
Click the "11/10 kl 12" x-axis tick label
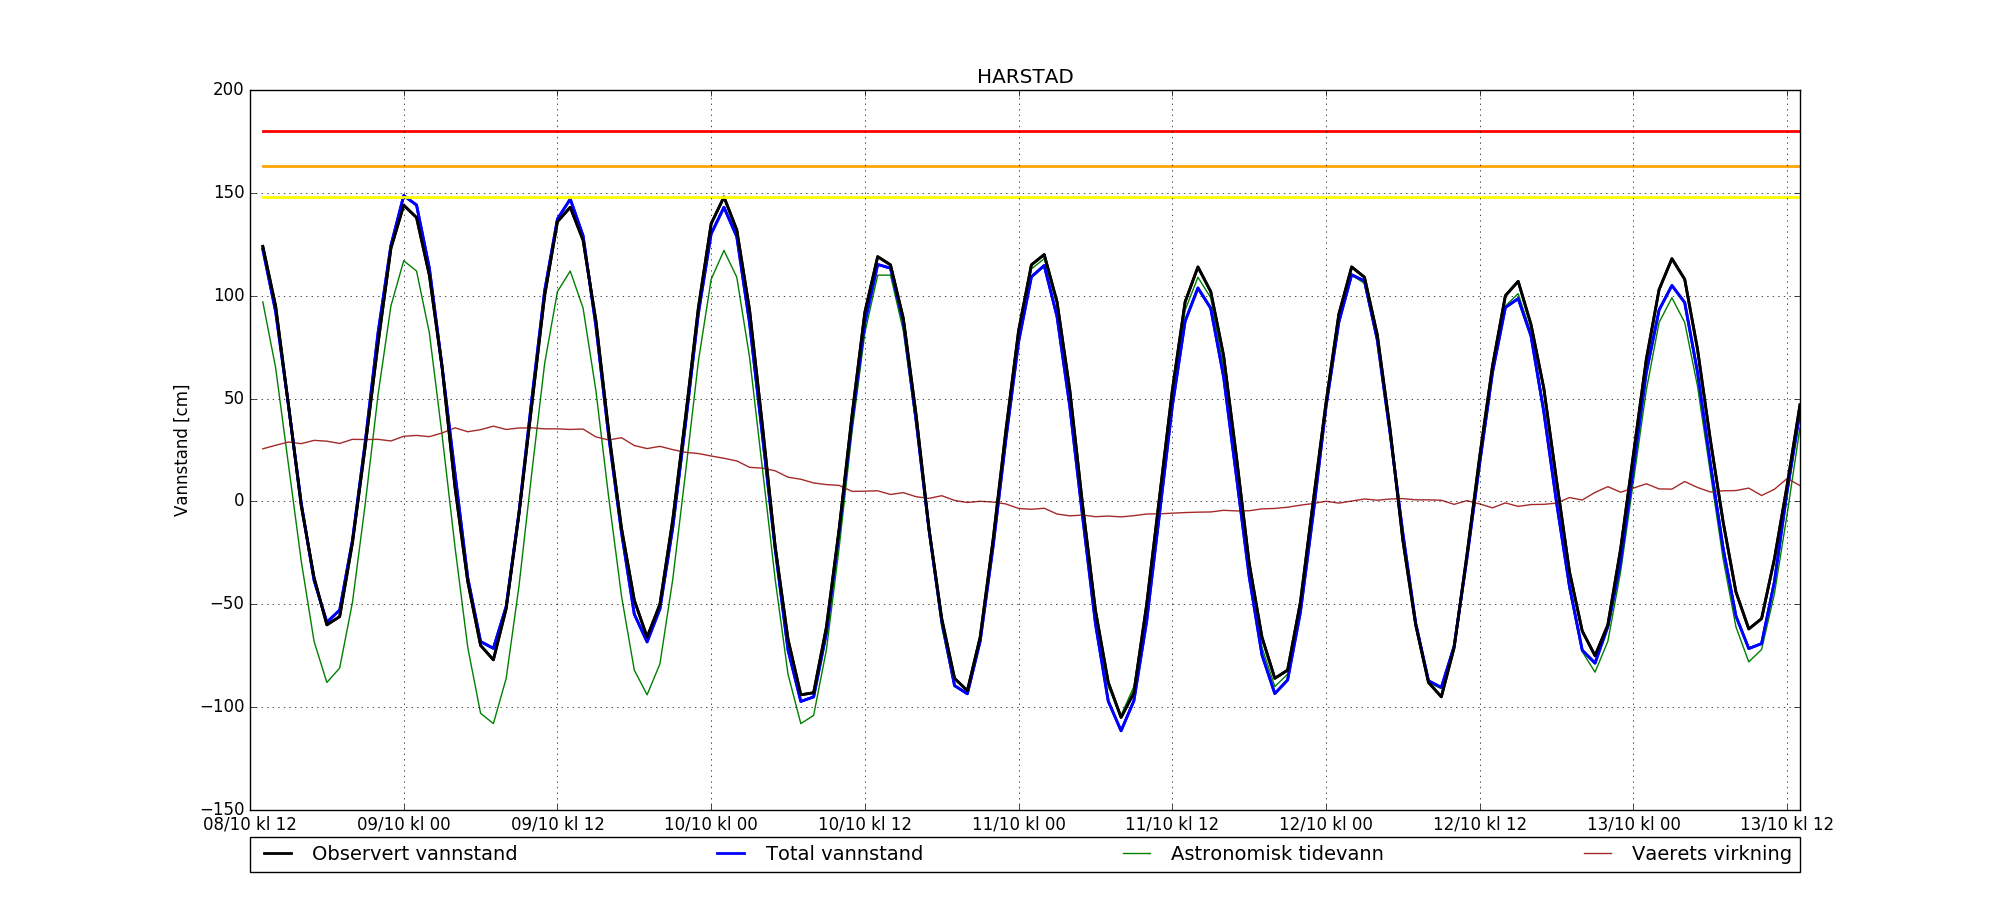pos(1172,825)
